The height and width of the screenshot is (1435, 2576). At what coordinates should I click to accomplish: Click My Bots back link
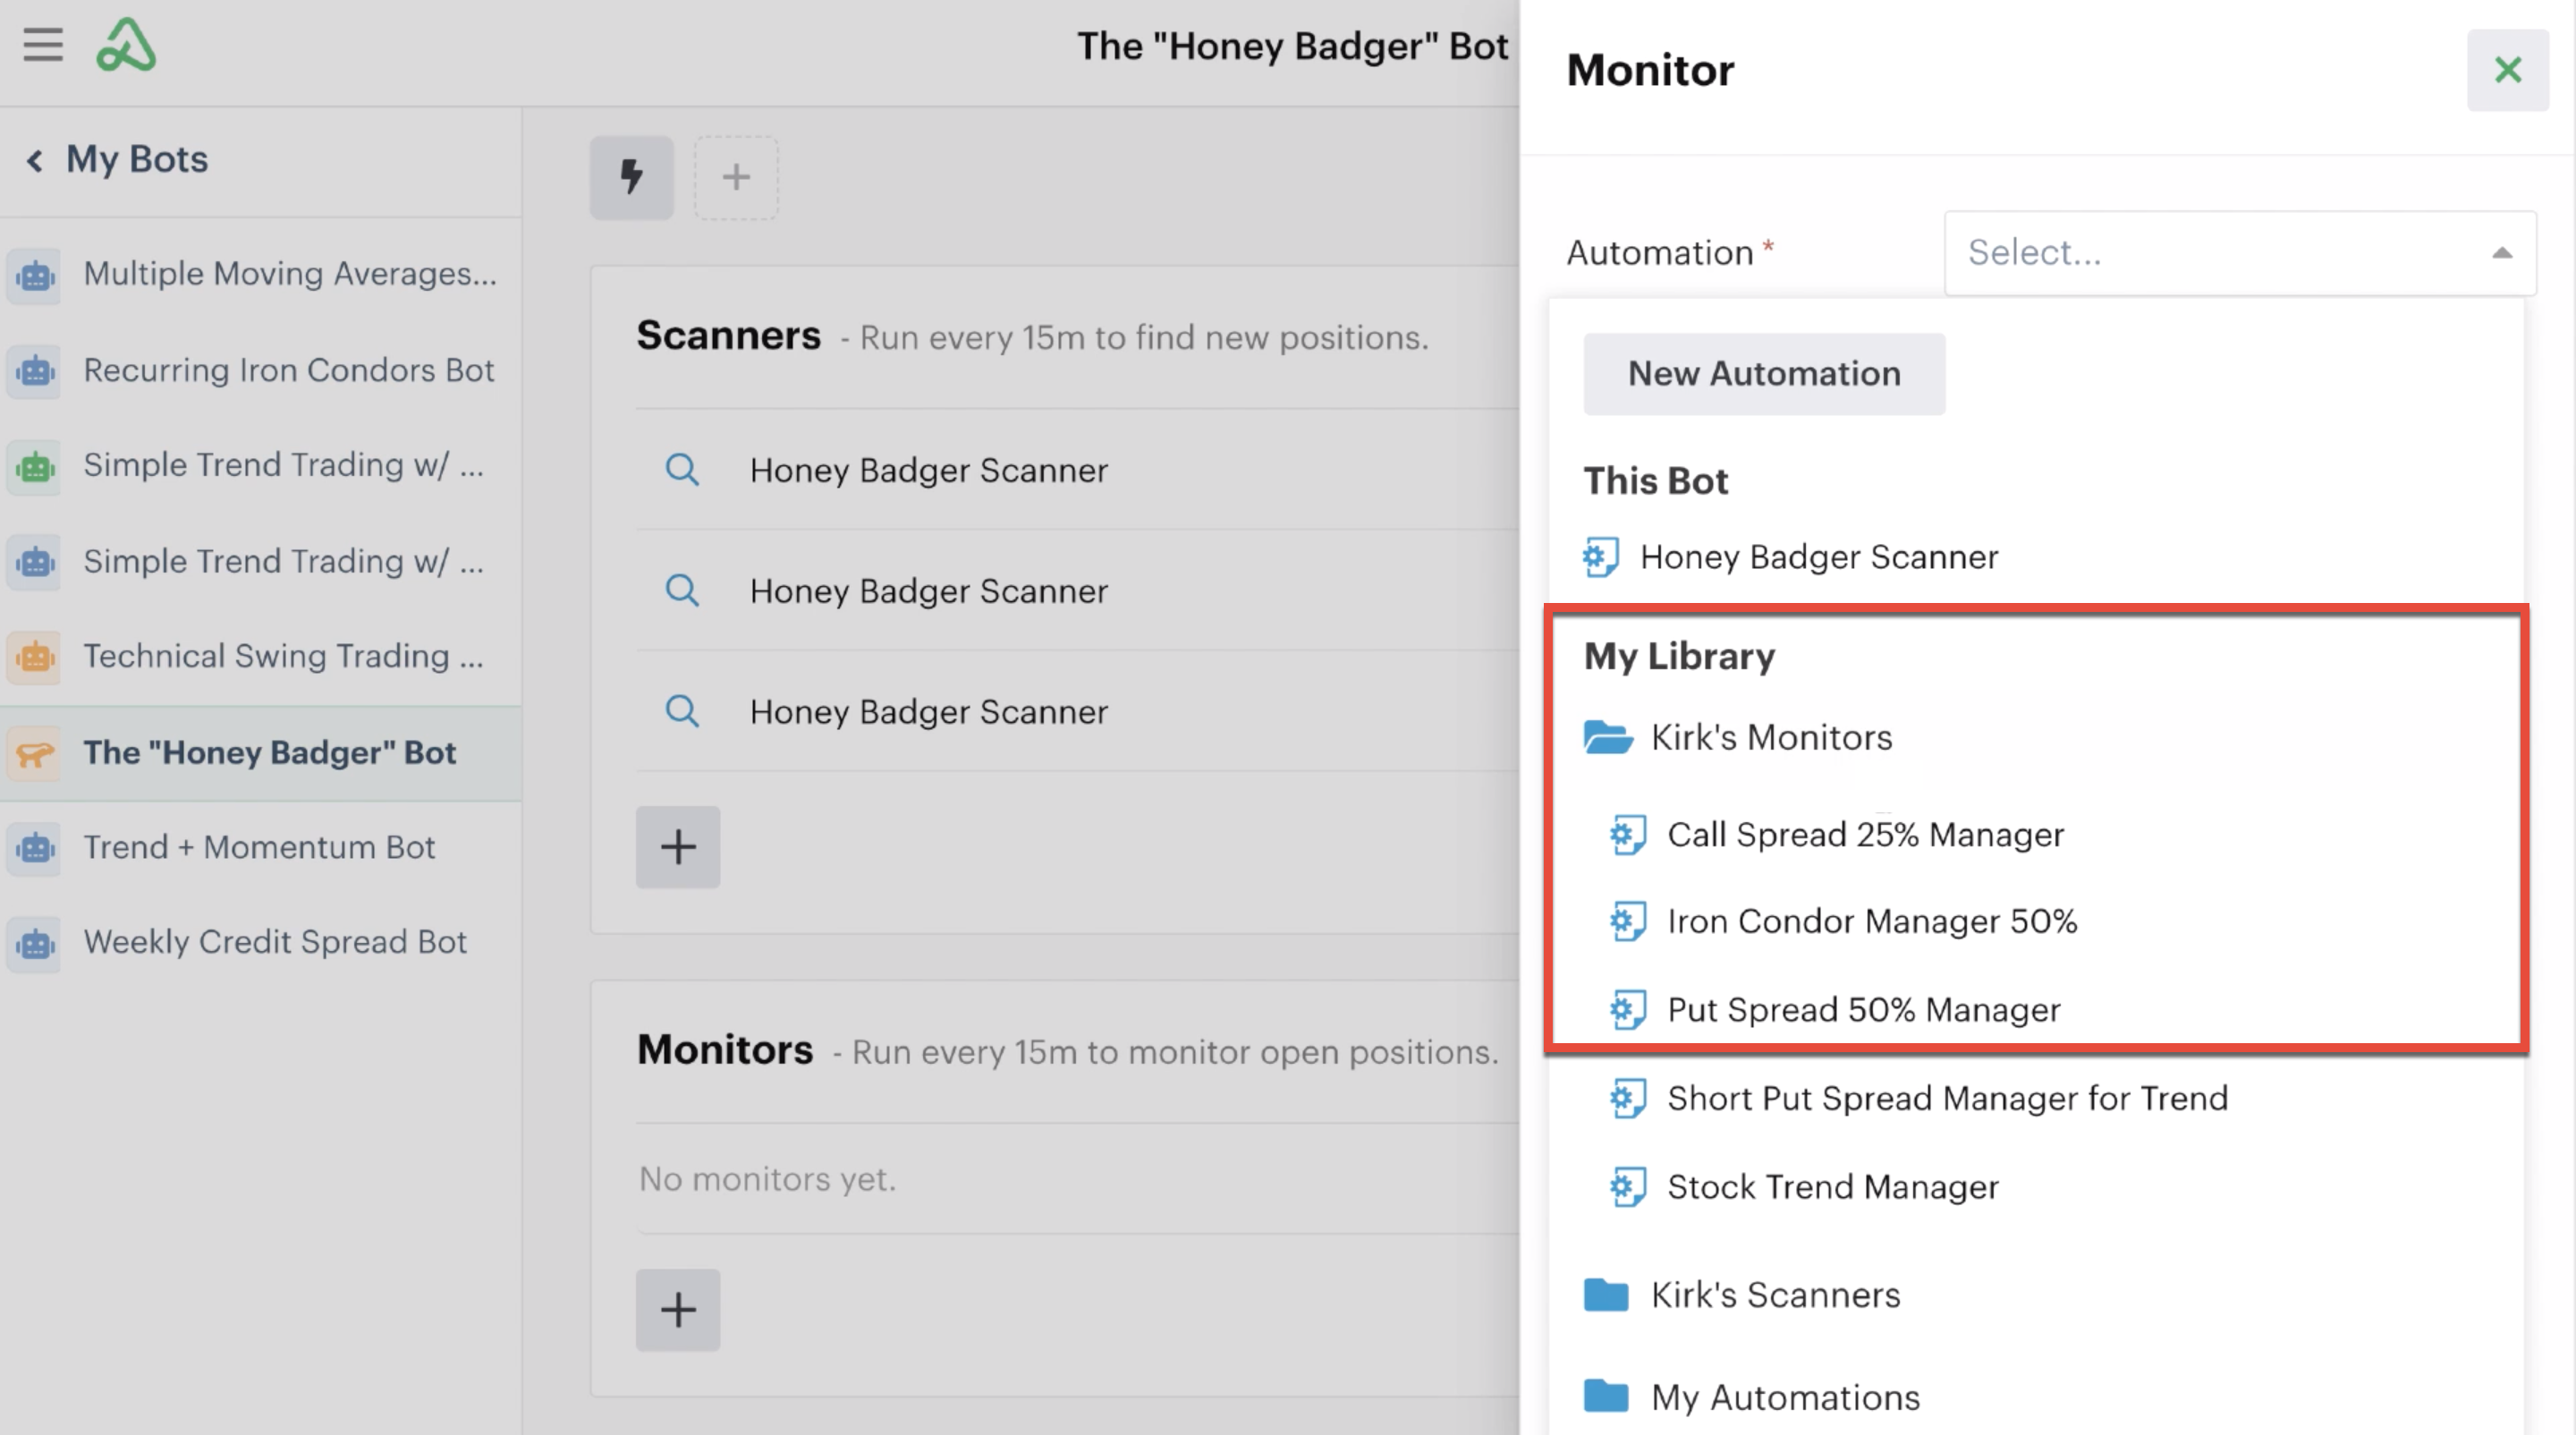pos(137,160)
